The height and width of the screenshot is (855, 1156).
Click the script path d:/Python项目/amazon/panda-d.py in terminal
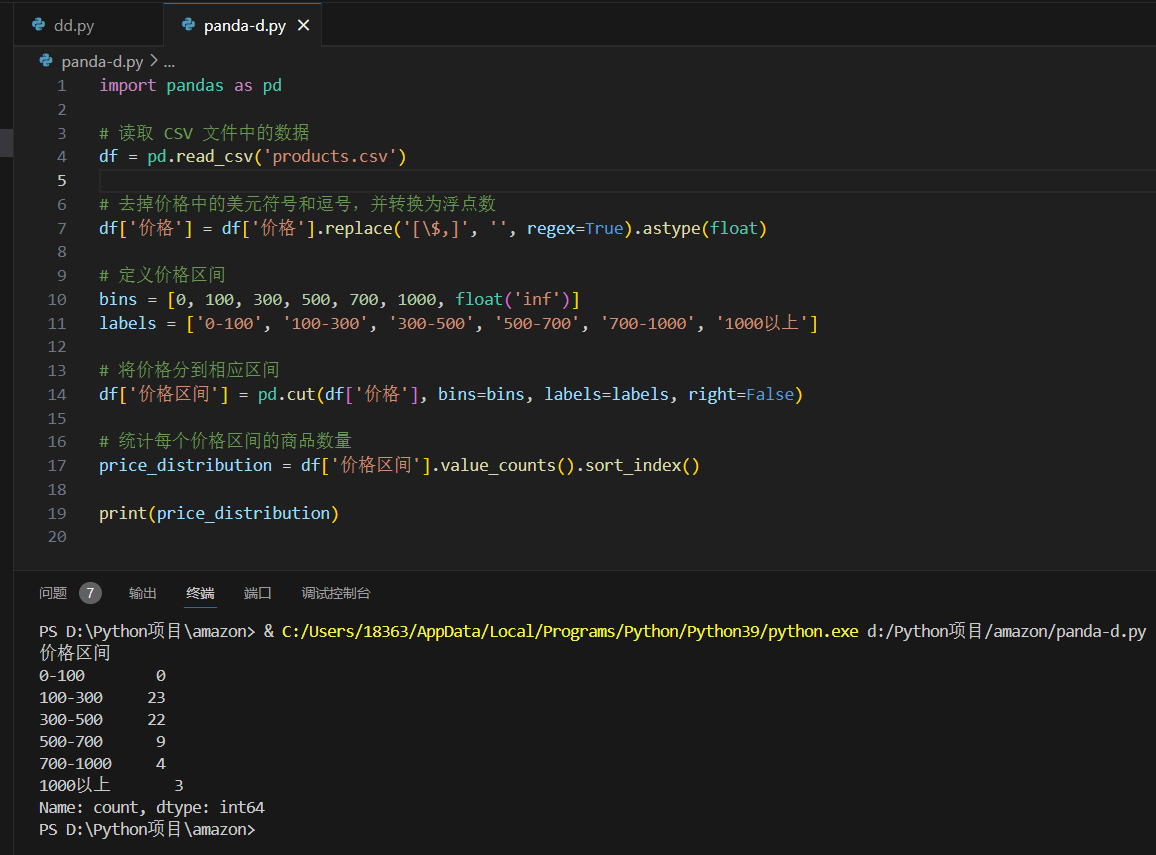pyautogui.click(x=1006, y=632)
